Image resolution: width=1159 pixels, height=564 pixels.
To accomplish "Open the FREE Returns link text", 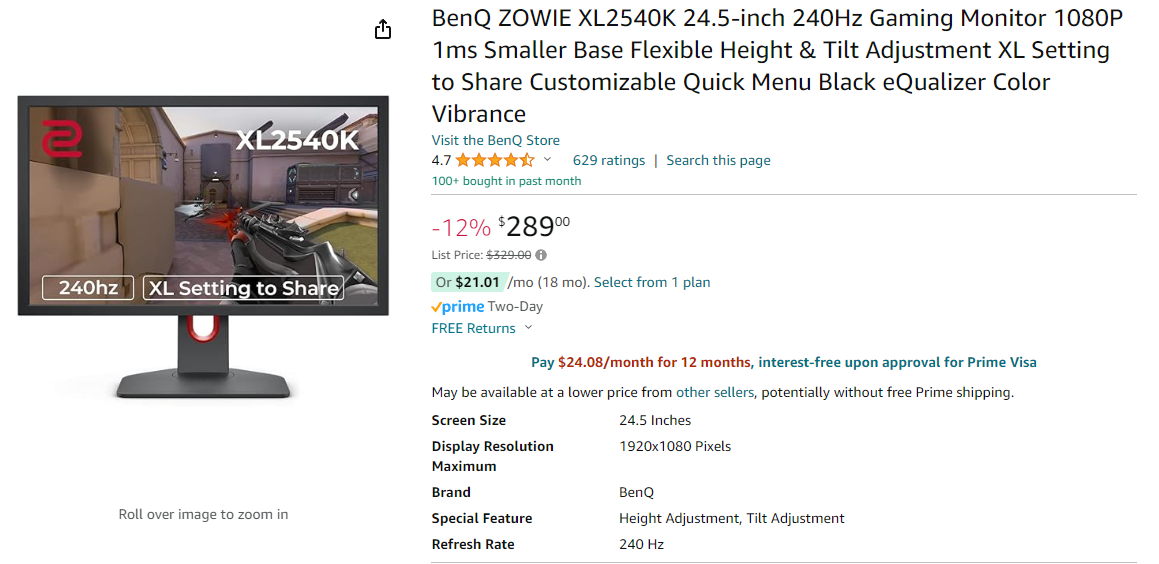I will point(473,328).
